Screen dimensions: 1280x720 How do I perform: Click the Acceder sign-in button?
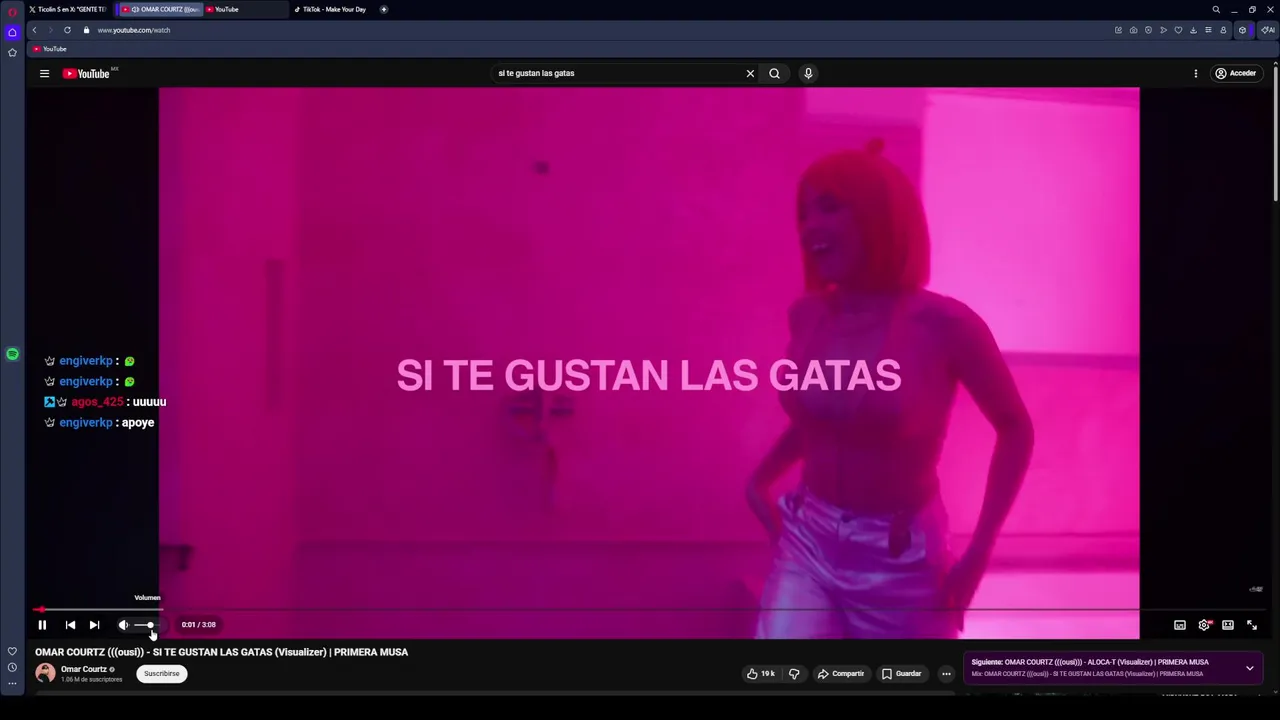pyautogui.click(x=1236, y=73)
